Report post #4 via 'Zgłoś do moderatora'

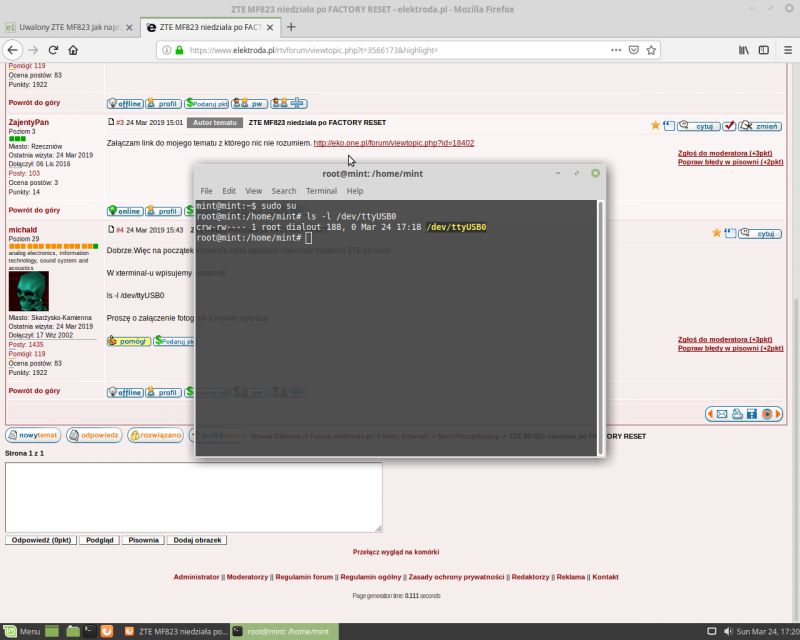pyautogui.click(x=725, y=339)
